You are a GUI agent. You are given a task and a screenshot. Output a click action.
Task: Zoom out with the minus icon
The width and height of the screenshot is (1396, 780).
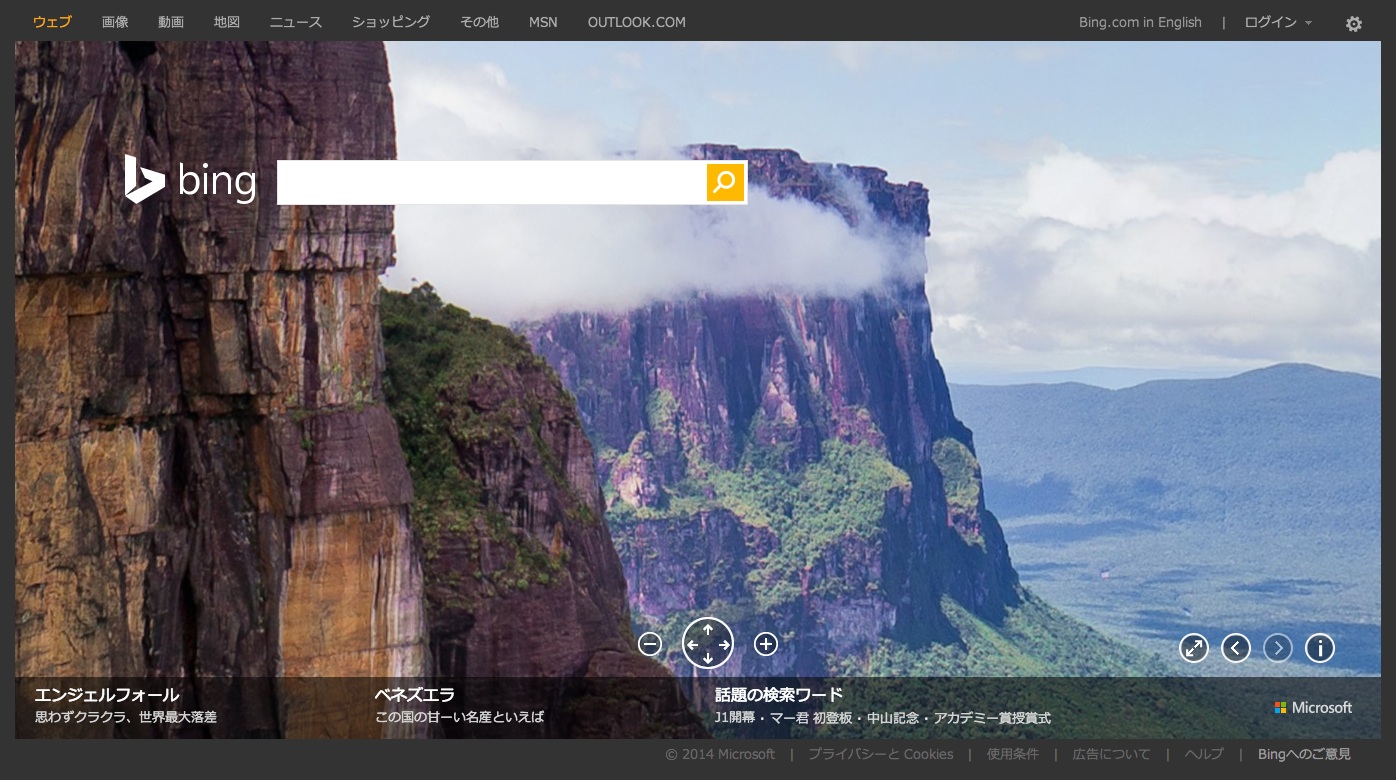coord(650,644)
